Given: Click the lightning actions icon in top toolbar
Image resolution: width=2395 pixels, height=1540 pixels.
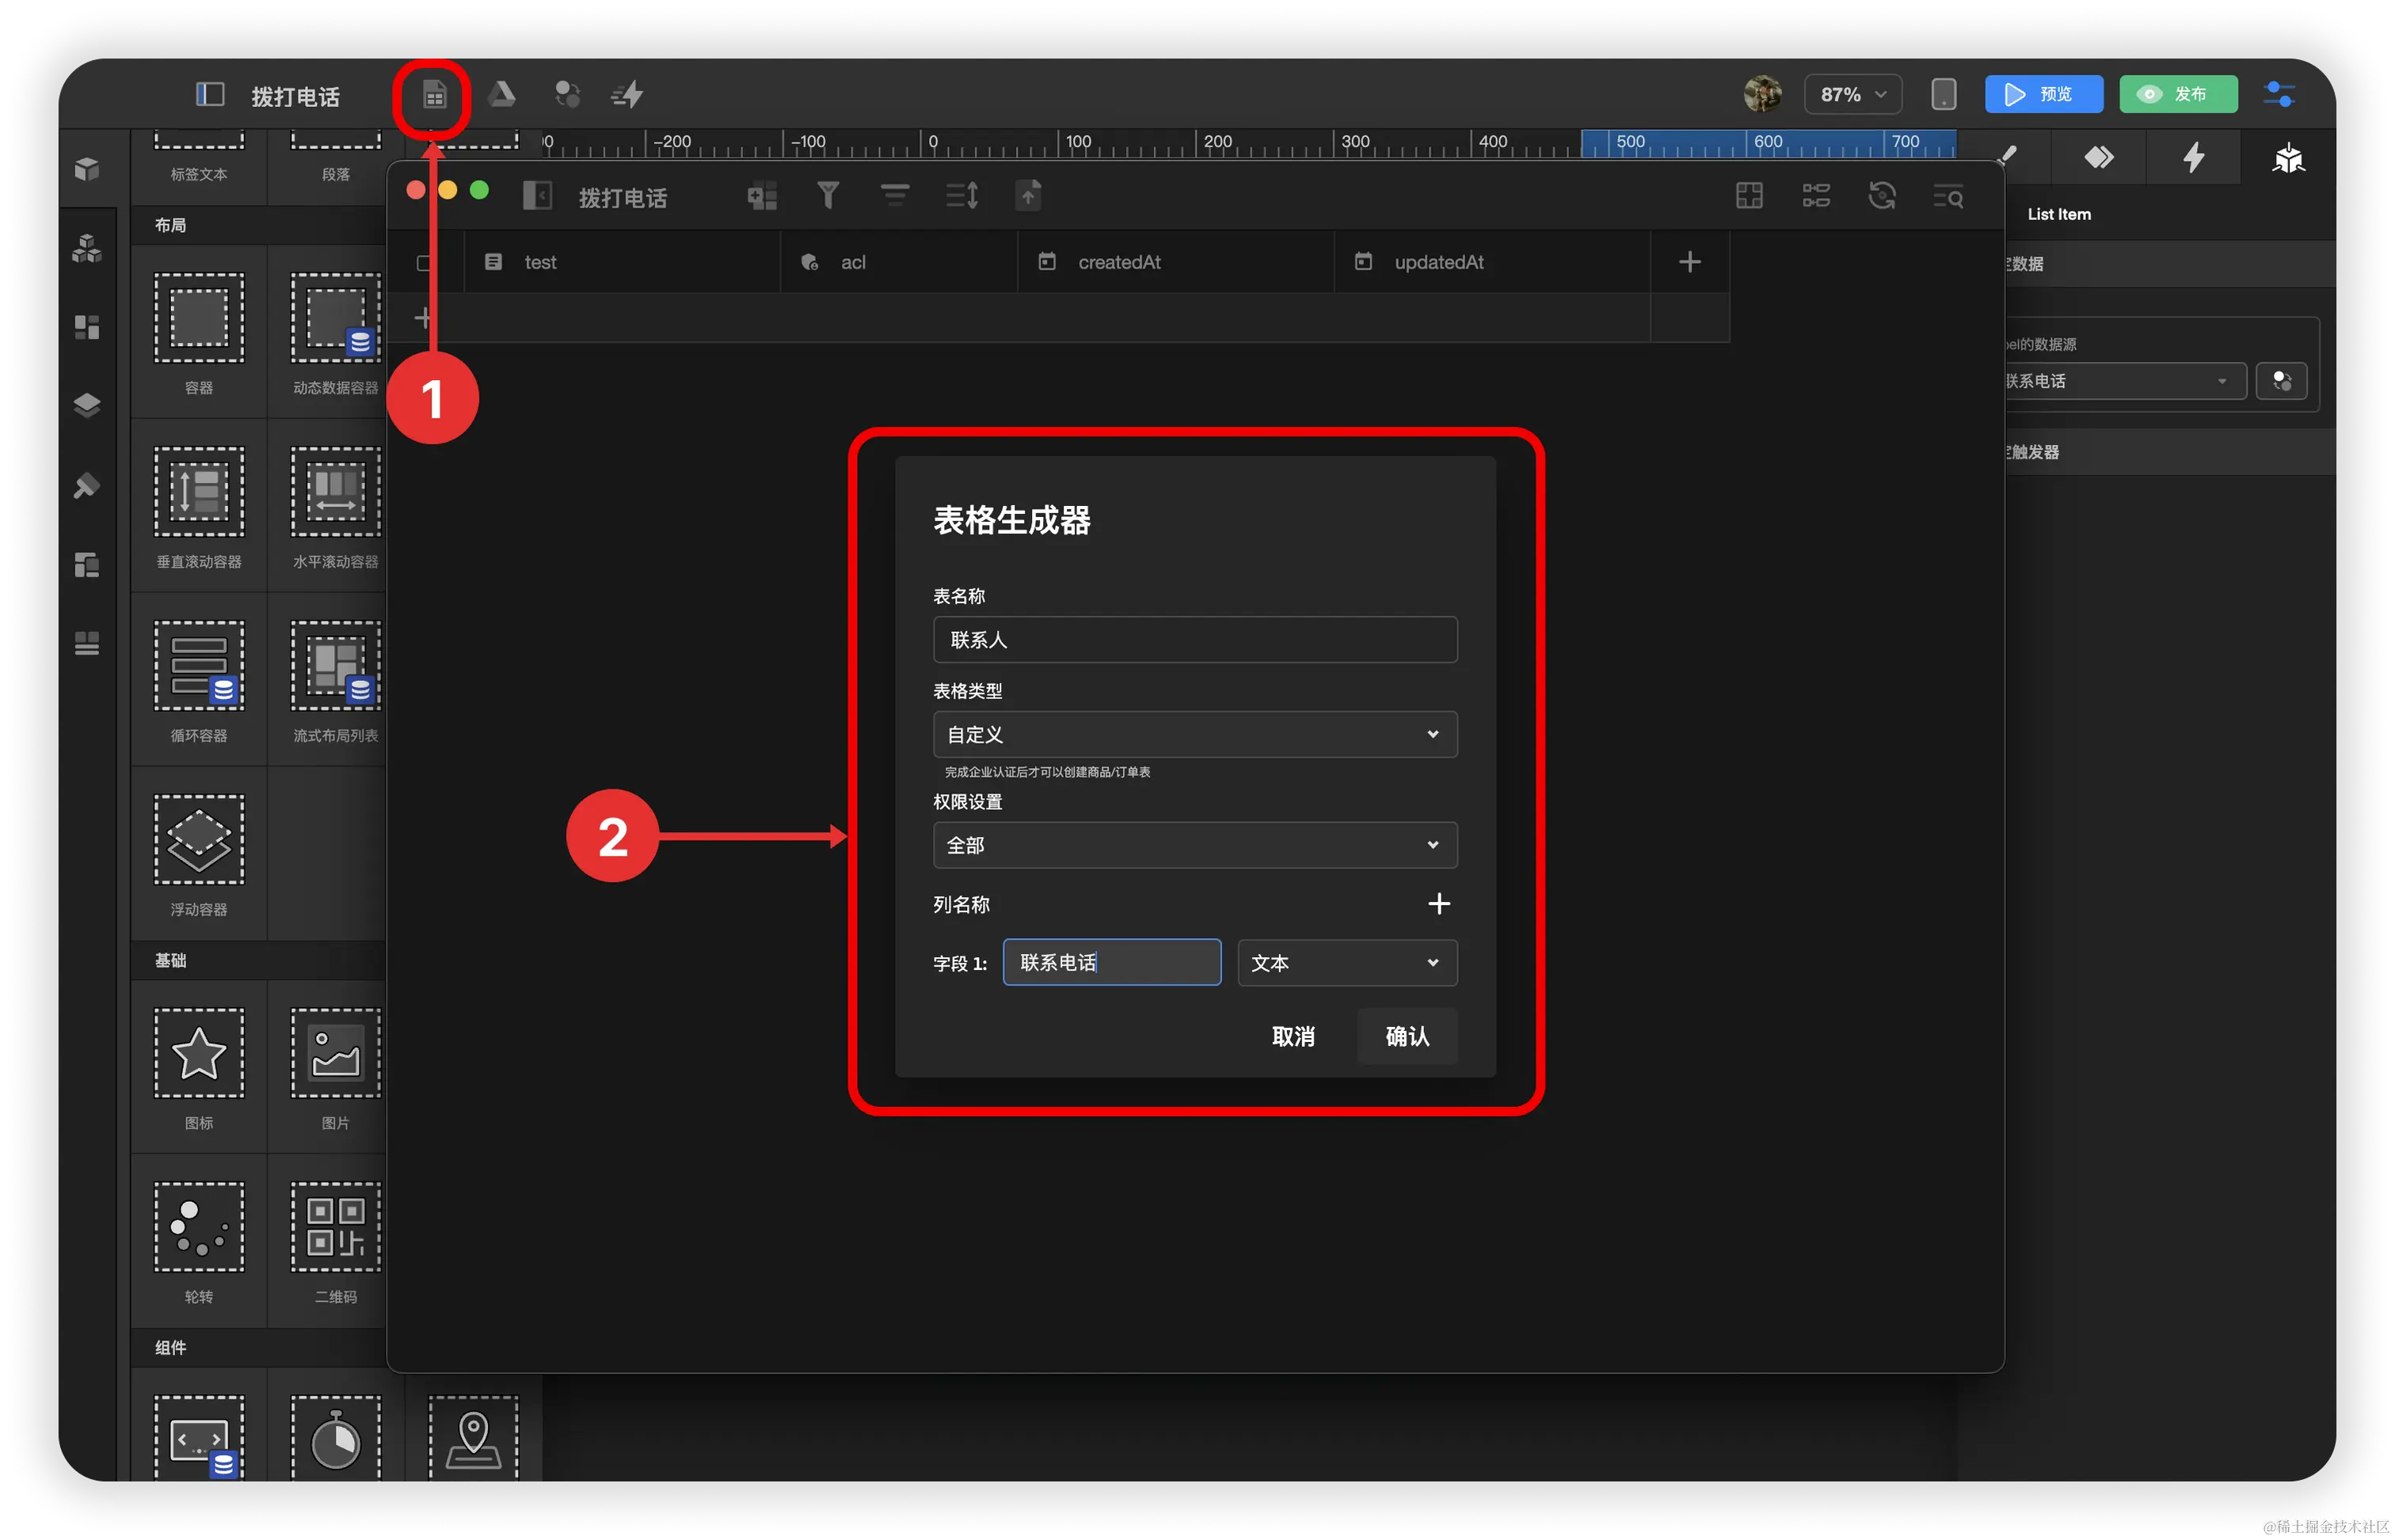Looking at the screenshot, I should (x=628, y=95).
